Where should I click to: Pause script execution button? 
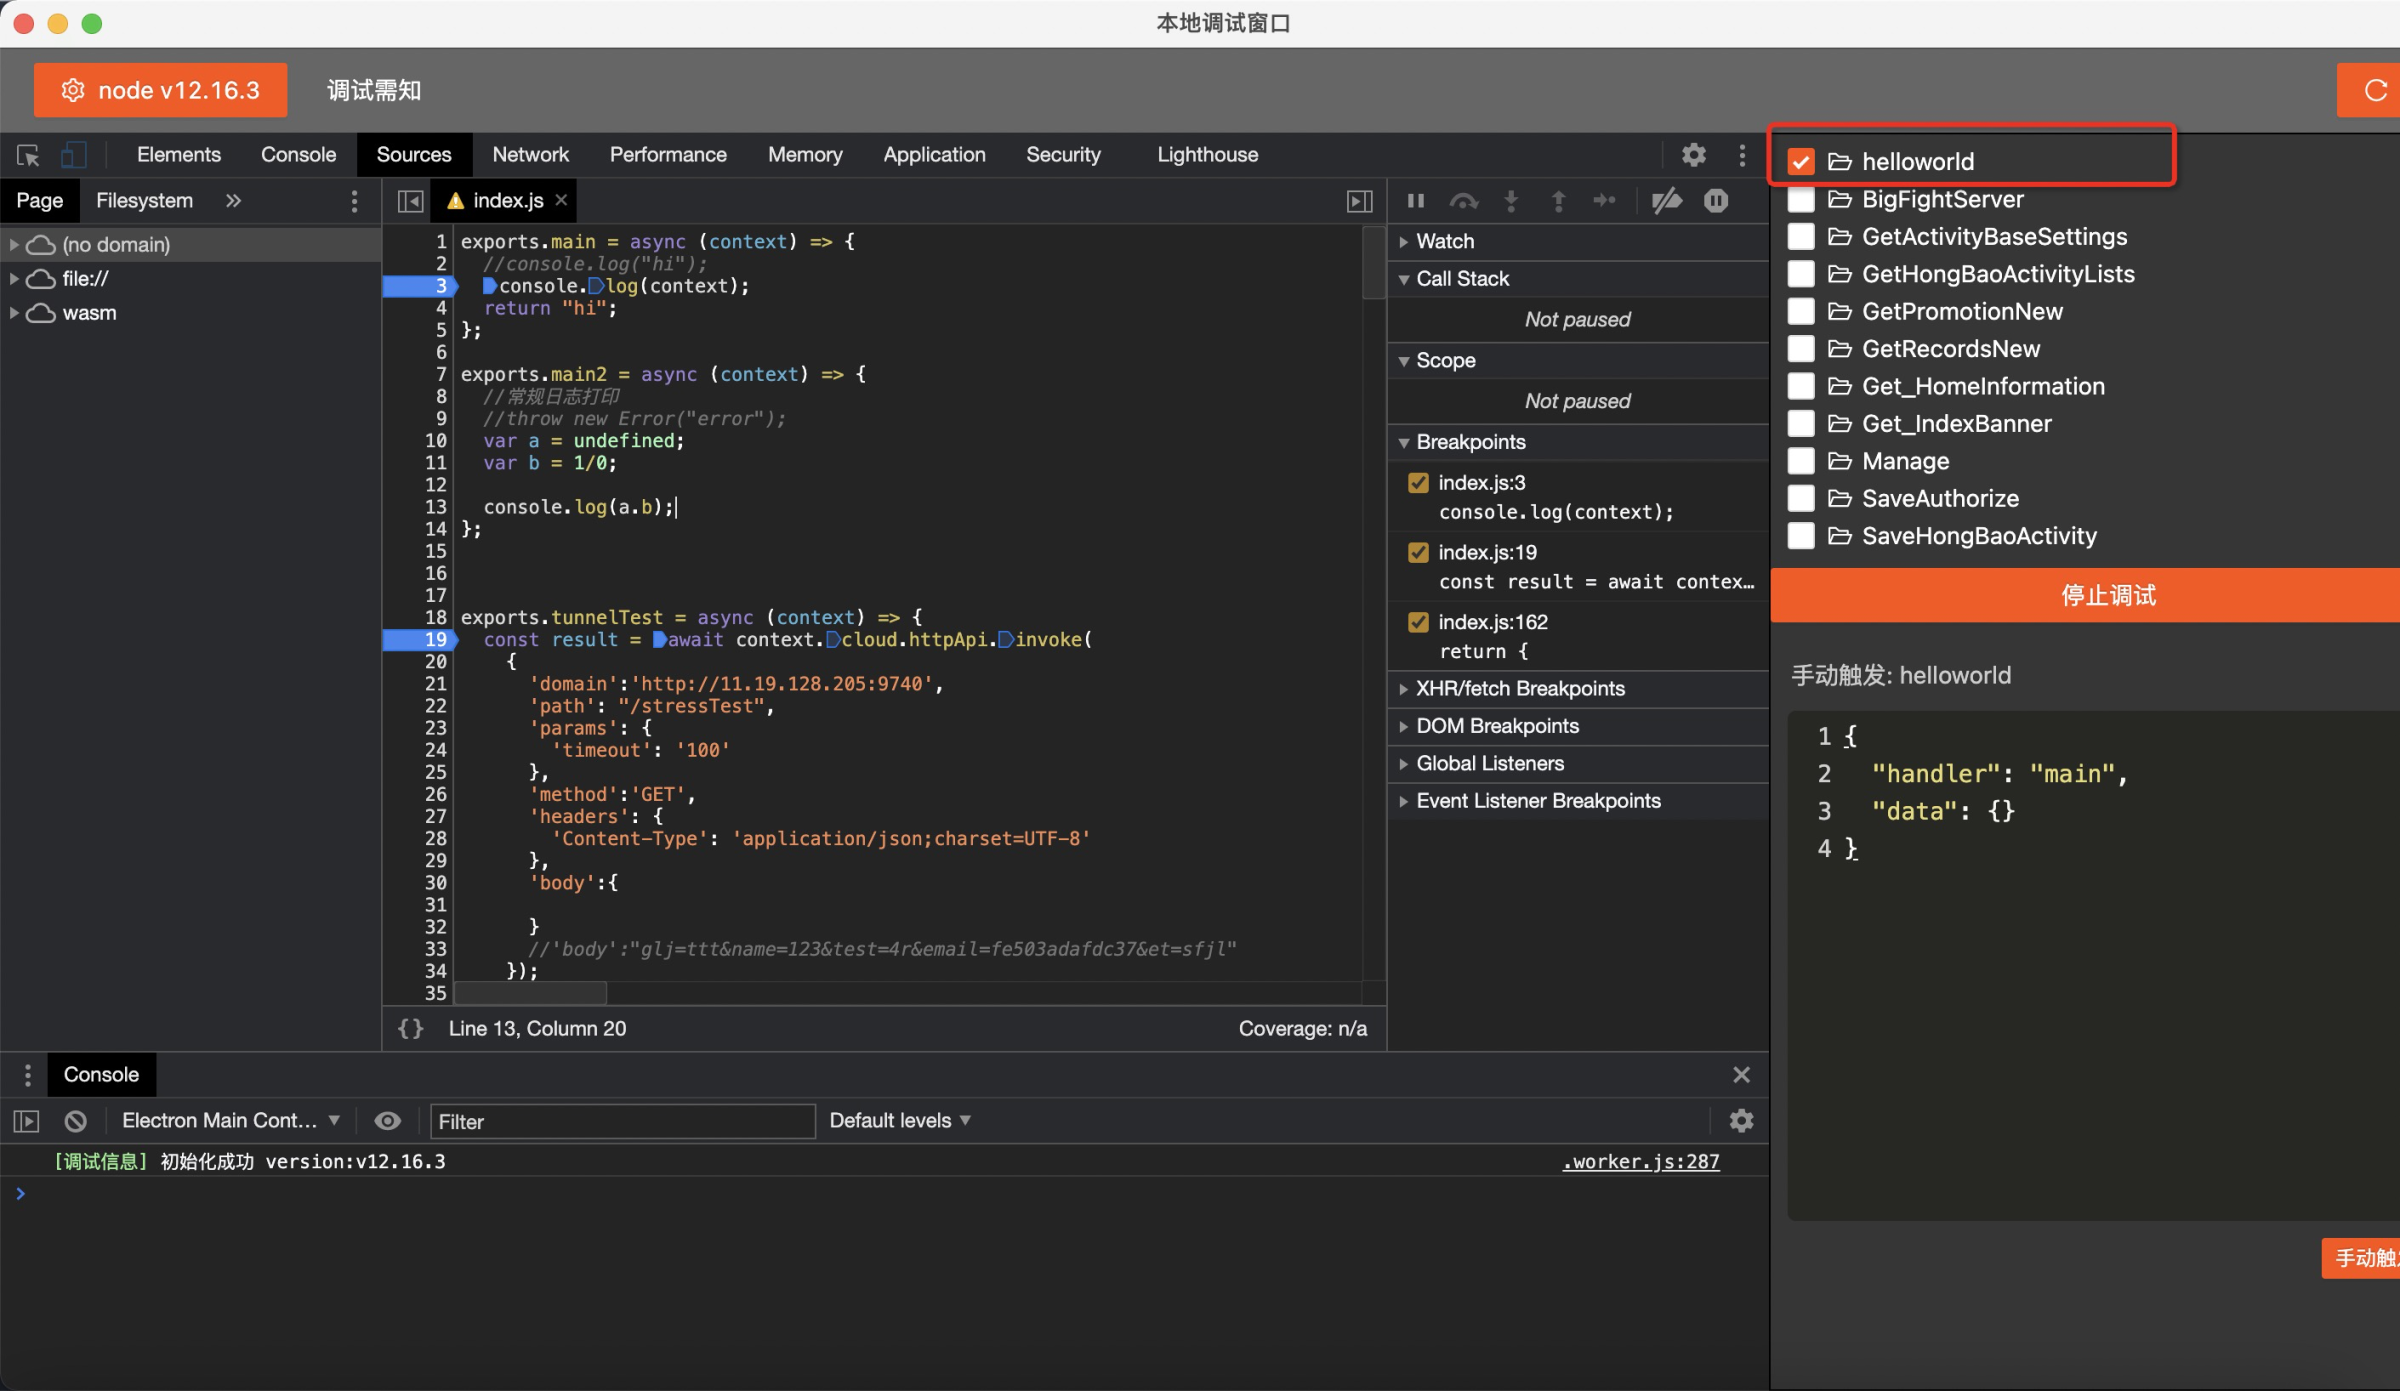tap(1416, 201)
